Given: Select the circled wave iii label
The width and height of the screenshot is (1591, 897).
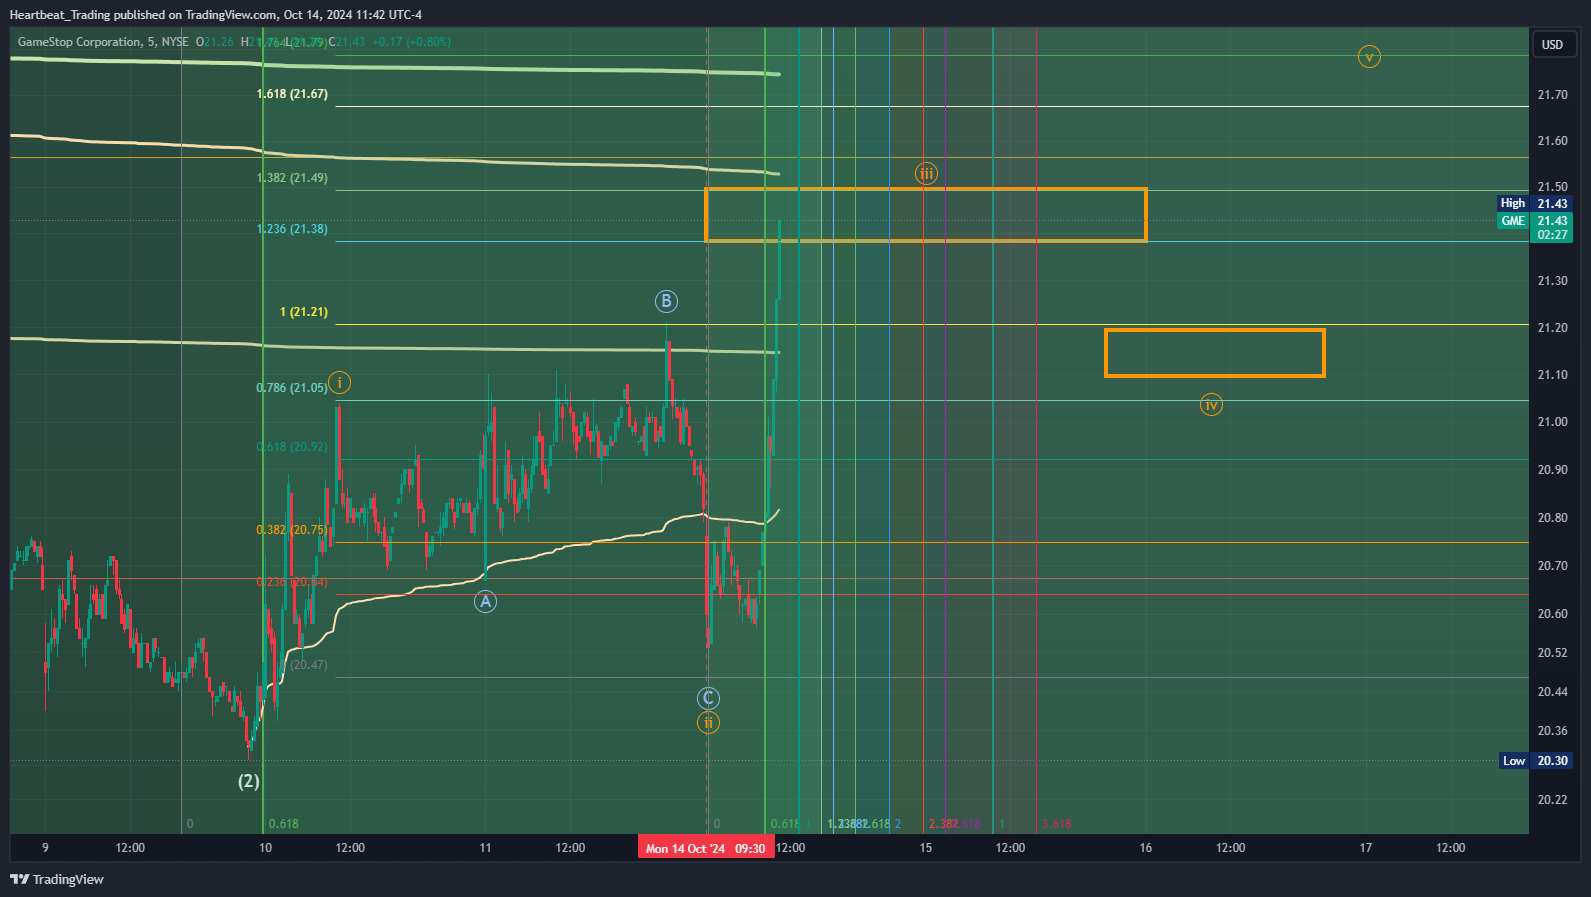Looking at the screenshot, I should 927,174.
